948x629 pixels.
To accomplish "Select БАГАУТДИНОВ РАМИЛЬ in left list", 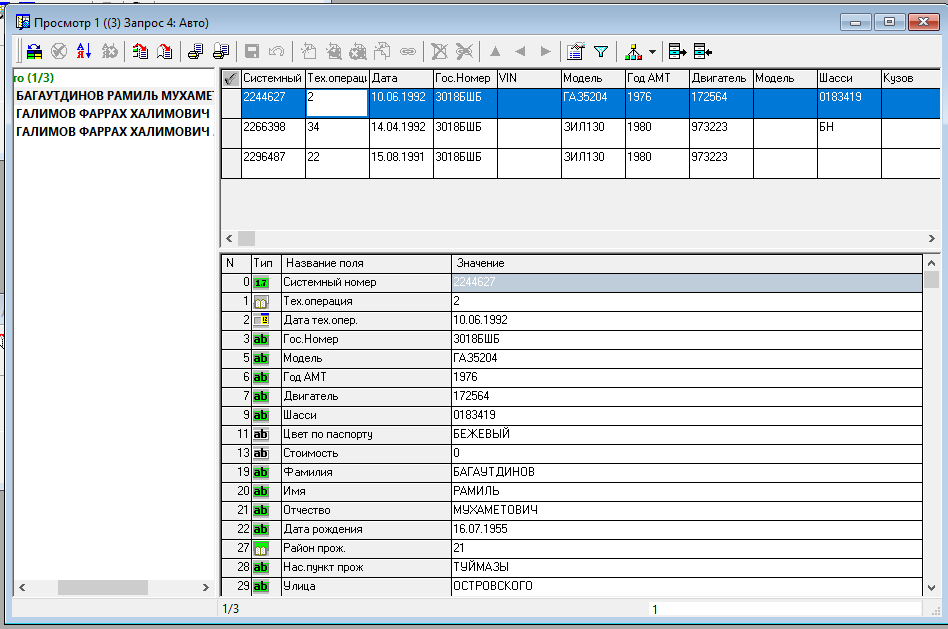I will [114, 96].
